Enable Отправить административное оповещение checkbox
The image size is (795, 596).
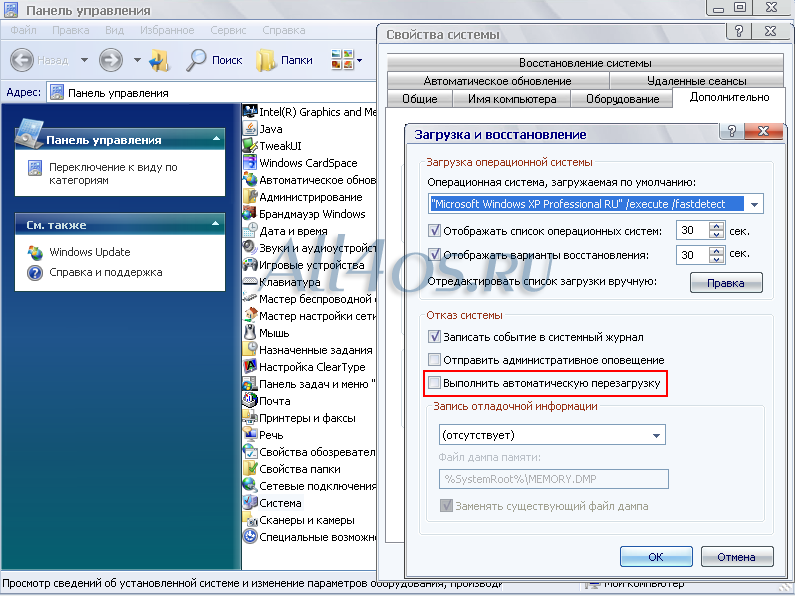click(434, 360)
